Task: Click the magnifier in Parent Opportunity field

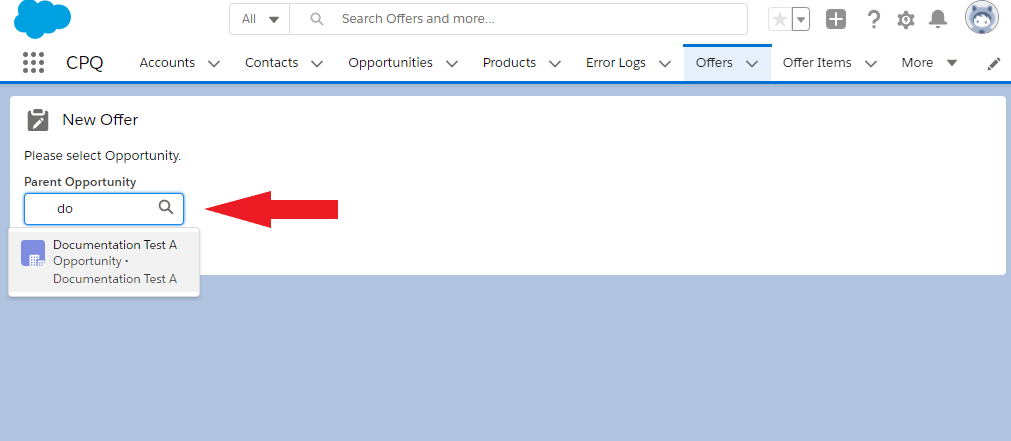Action: 166,207
